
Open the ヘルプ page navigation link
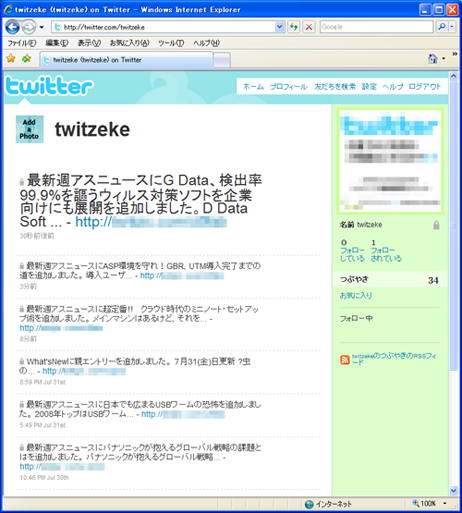393,87
